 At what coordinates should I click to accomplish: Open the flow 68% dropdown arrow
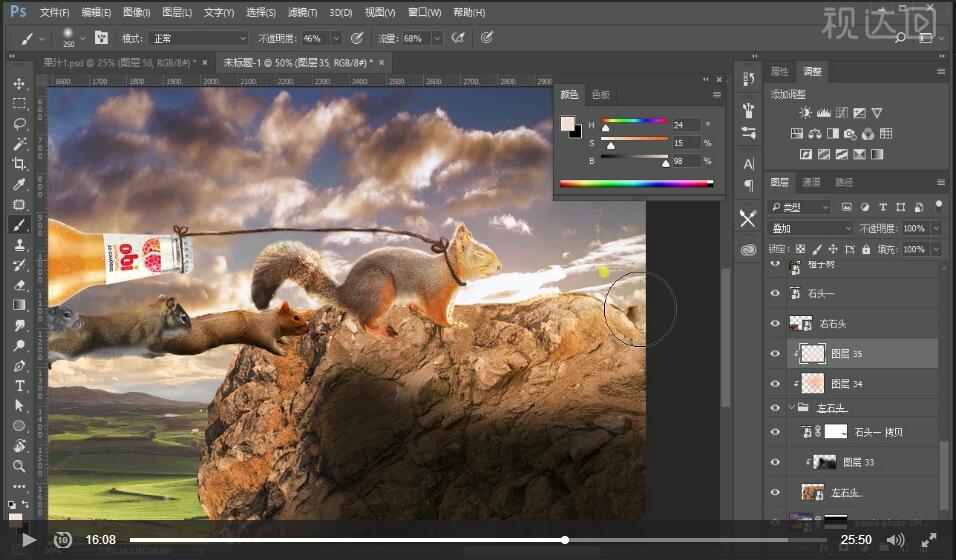pyautogui.click(x=437, y=38)
